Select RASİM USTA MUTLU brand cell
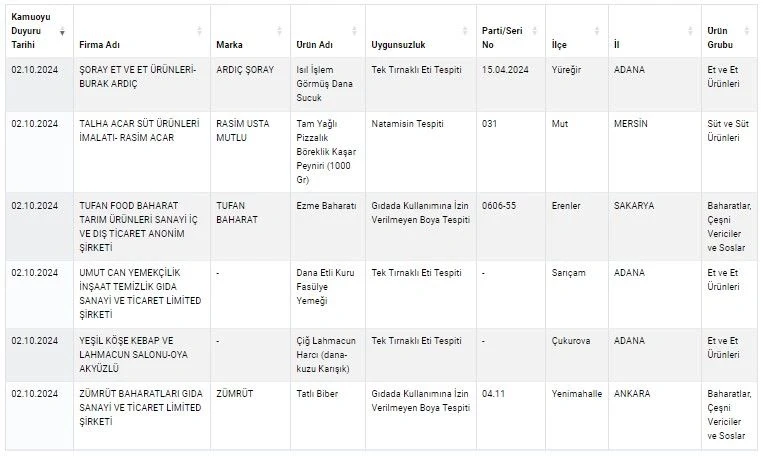763x458 pixels. coord(251,152)
